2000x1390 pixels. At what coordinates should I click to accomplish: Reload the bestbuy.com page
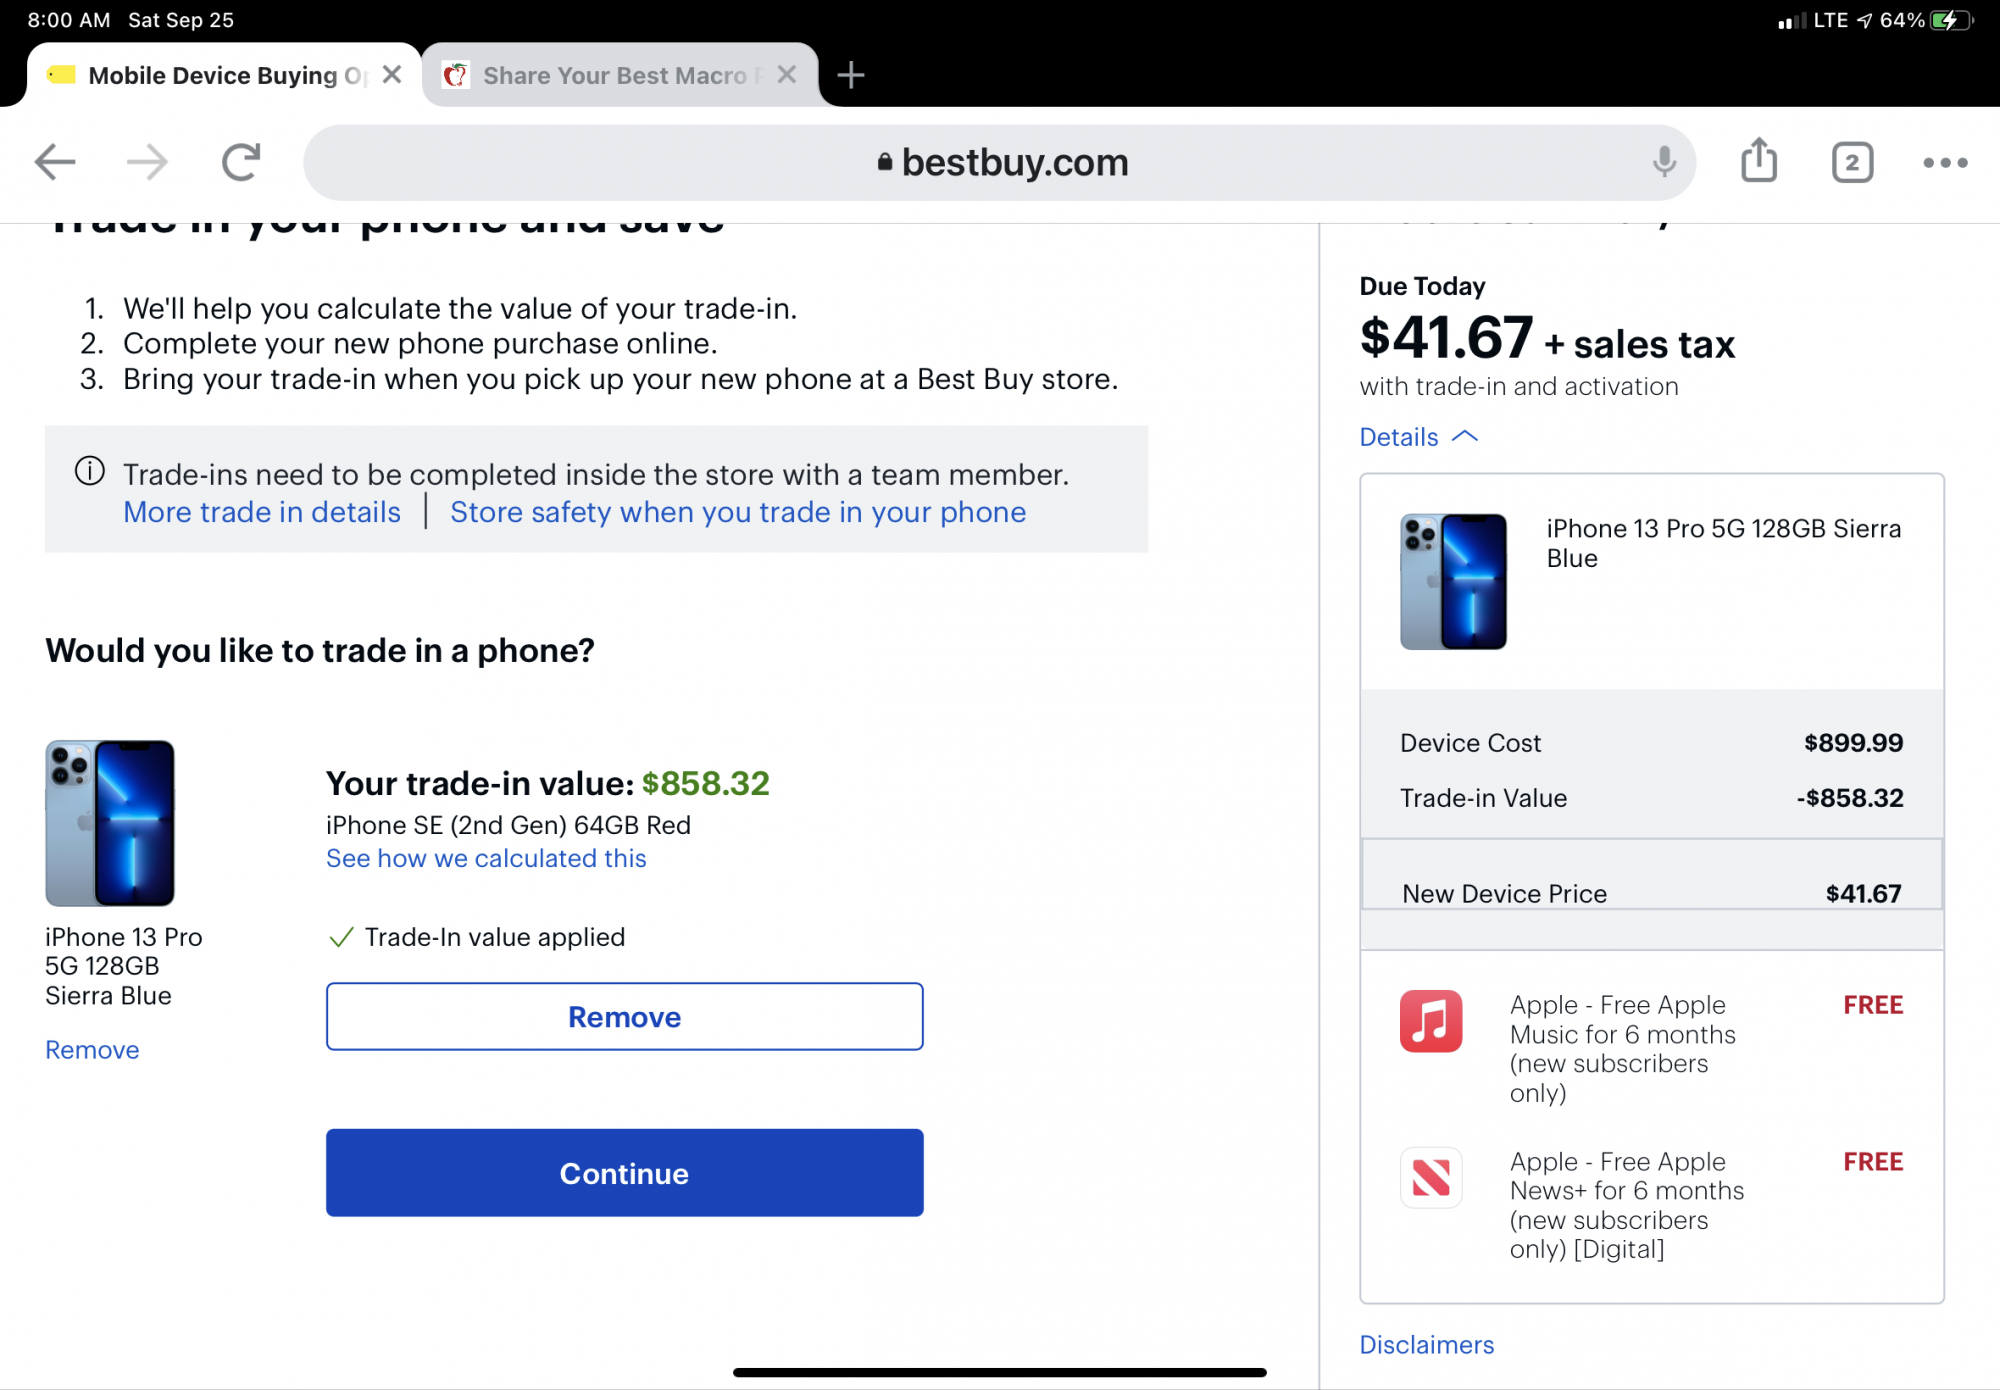click(x=241, y=161)
